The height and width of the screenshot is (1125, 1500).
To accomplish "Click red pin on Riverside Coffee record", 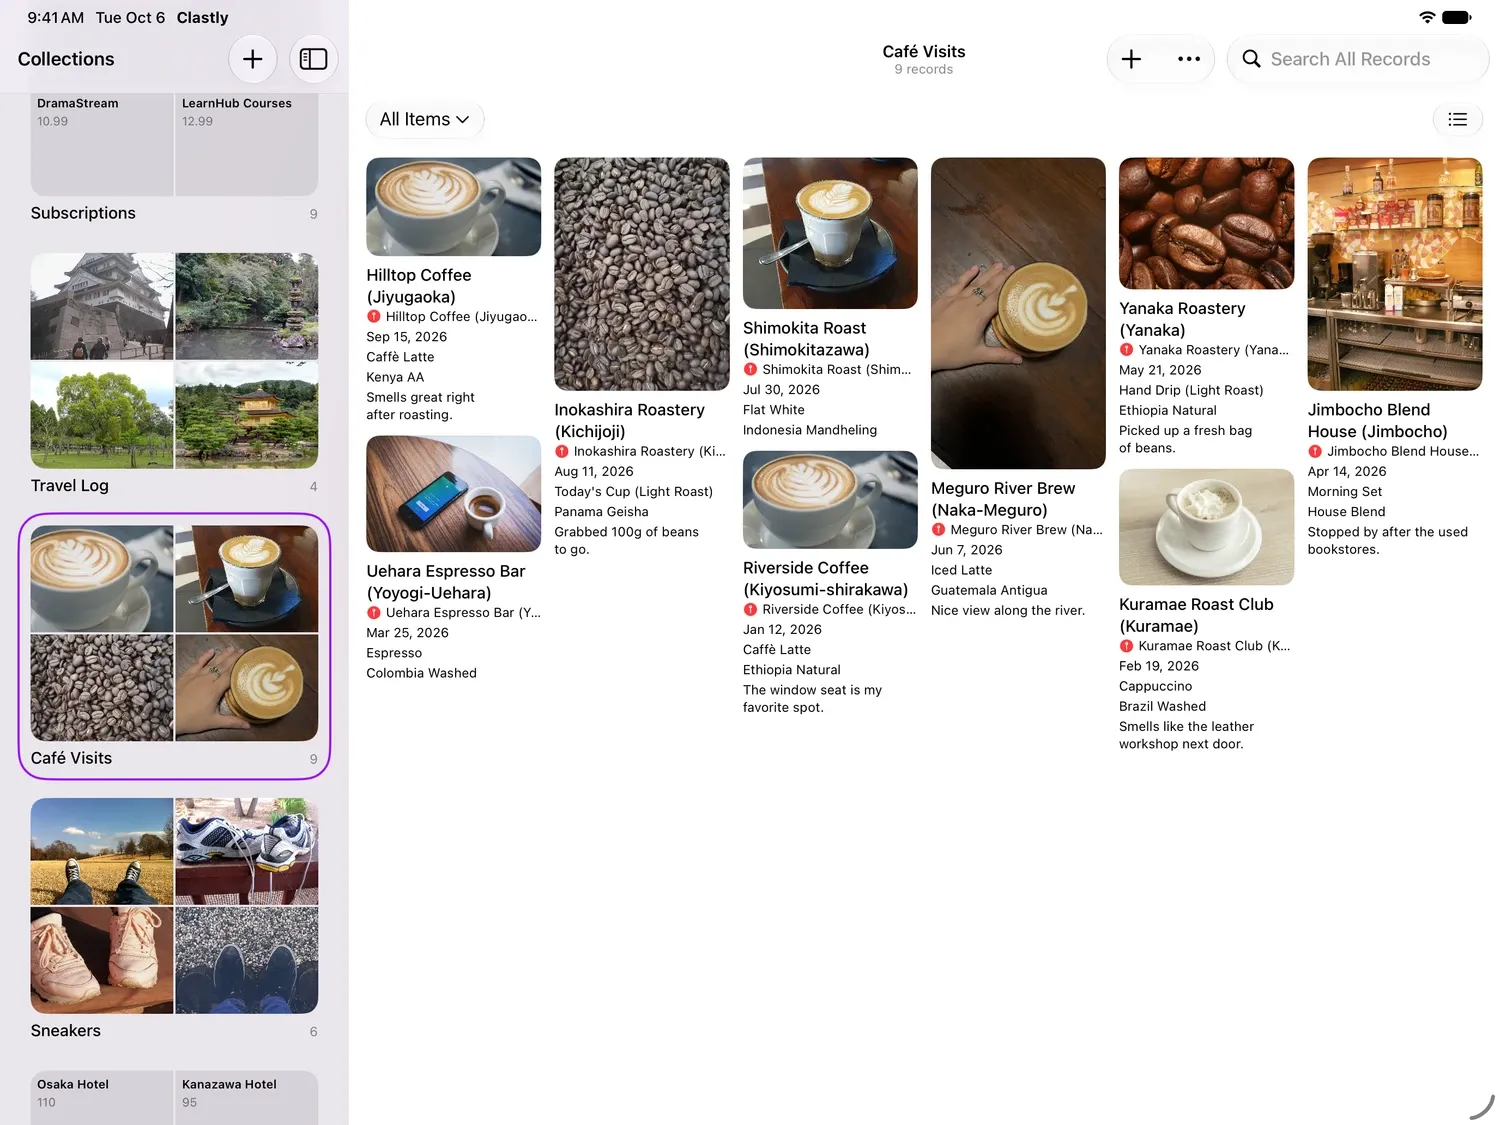I will click(750, 610).
